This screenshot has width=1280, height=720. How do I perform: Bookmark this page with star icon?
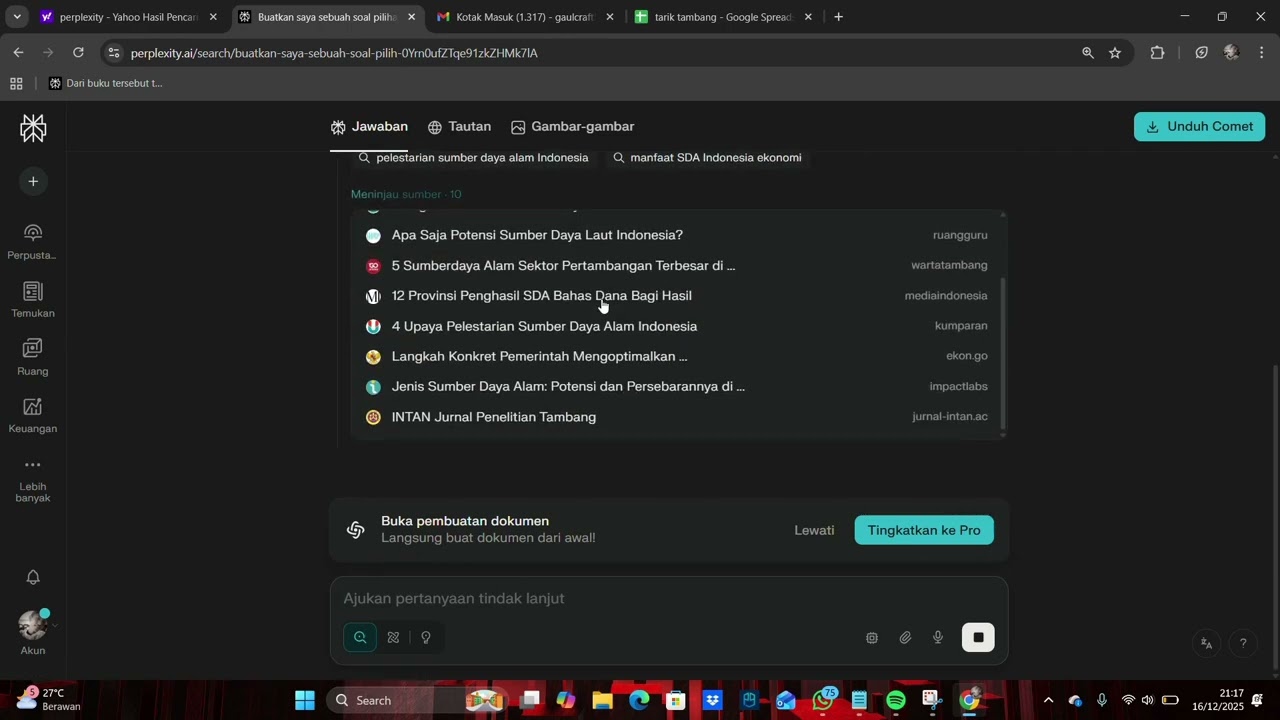tap(1115, 53)
